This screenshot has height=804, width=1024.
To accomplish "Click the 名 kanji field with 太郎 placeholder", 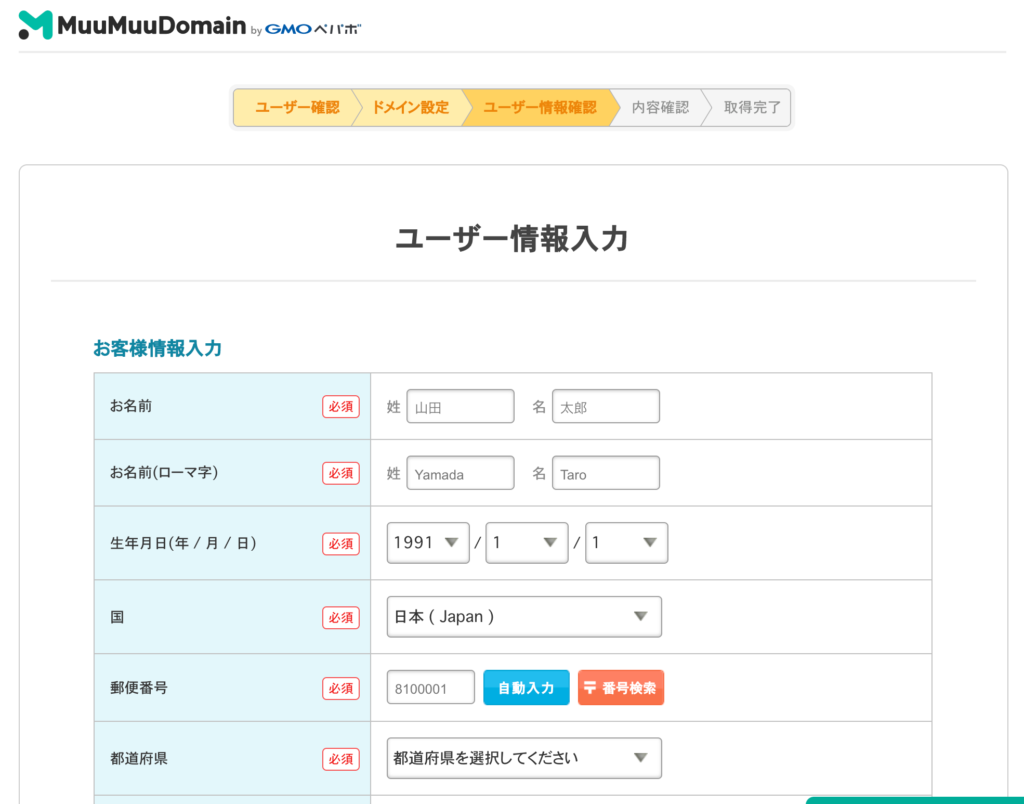I will [606, 407].
